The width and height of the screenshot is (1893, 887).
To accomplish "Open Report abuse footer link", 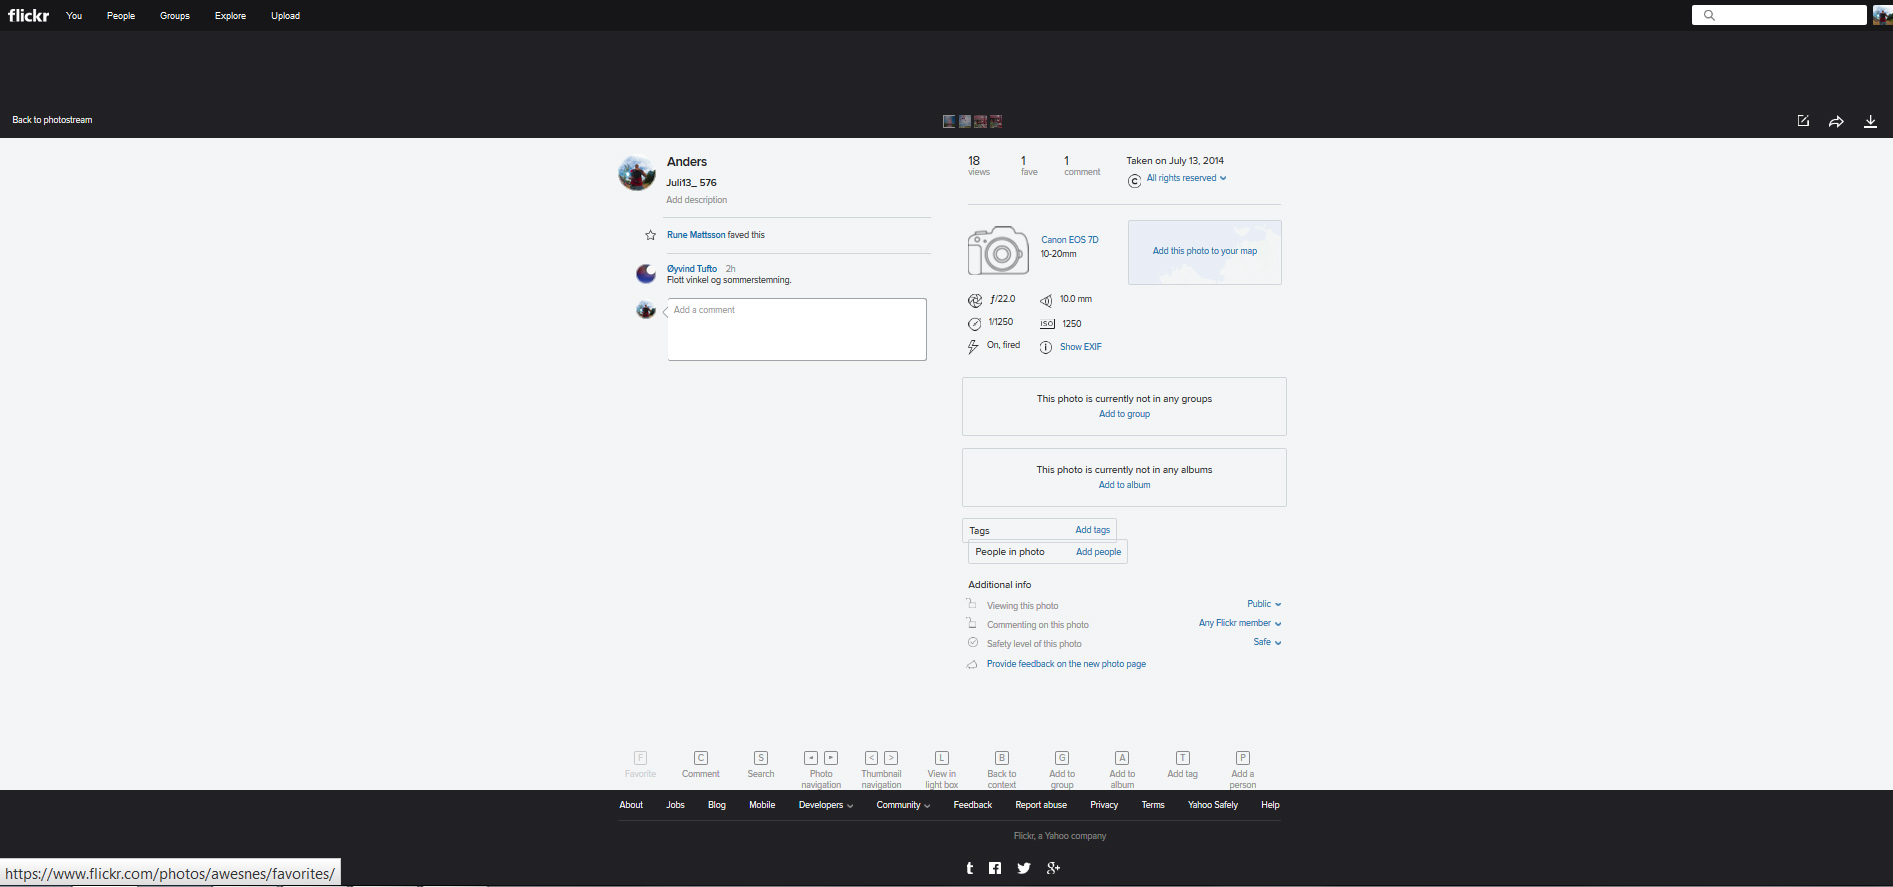I will click(1041, 805).
